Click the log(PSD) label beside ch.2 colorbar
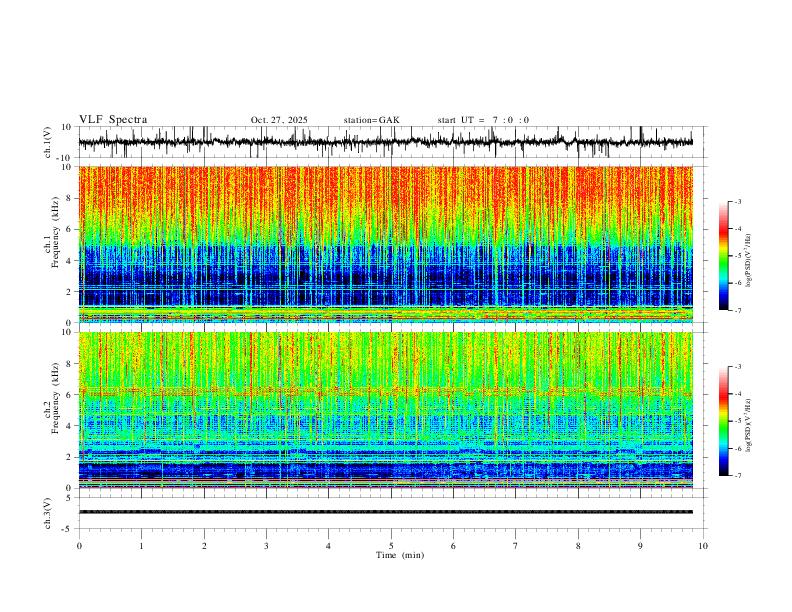The image size is (792, 612). tap(749, 425)
